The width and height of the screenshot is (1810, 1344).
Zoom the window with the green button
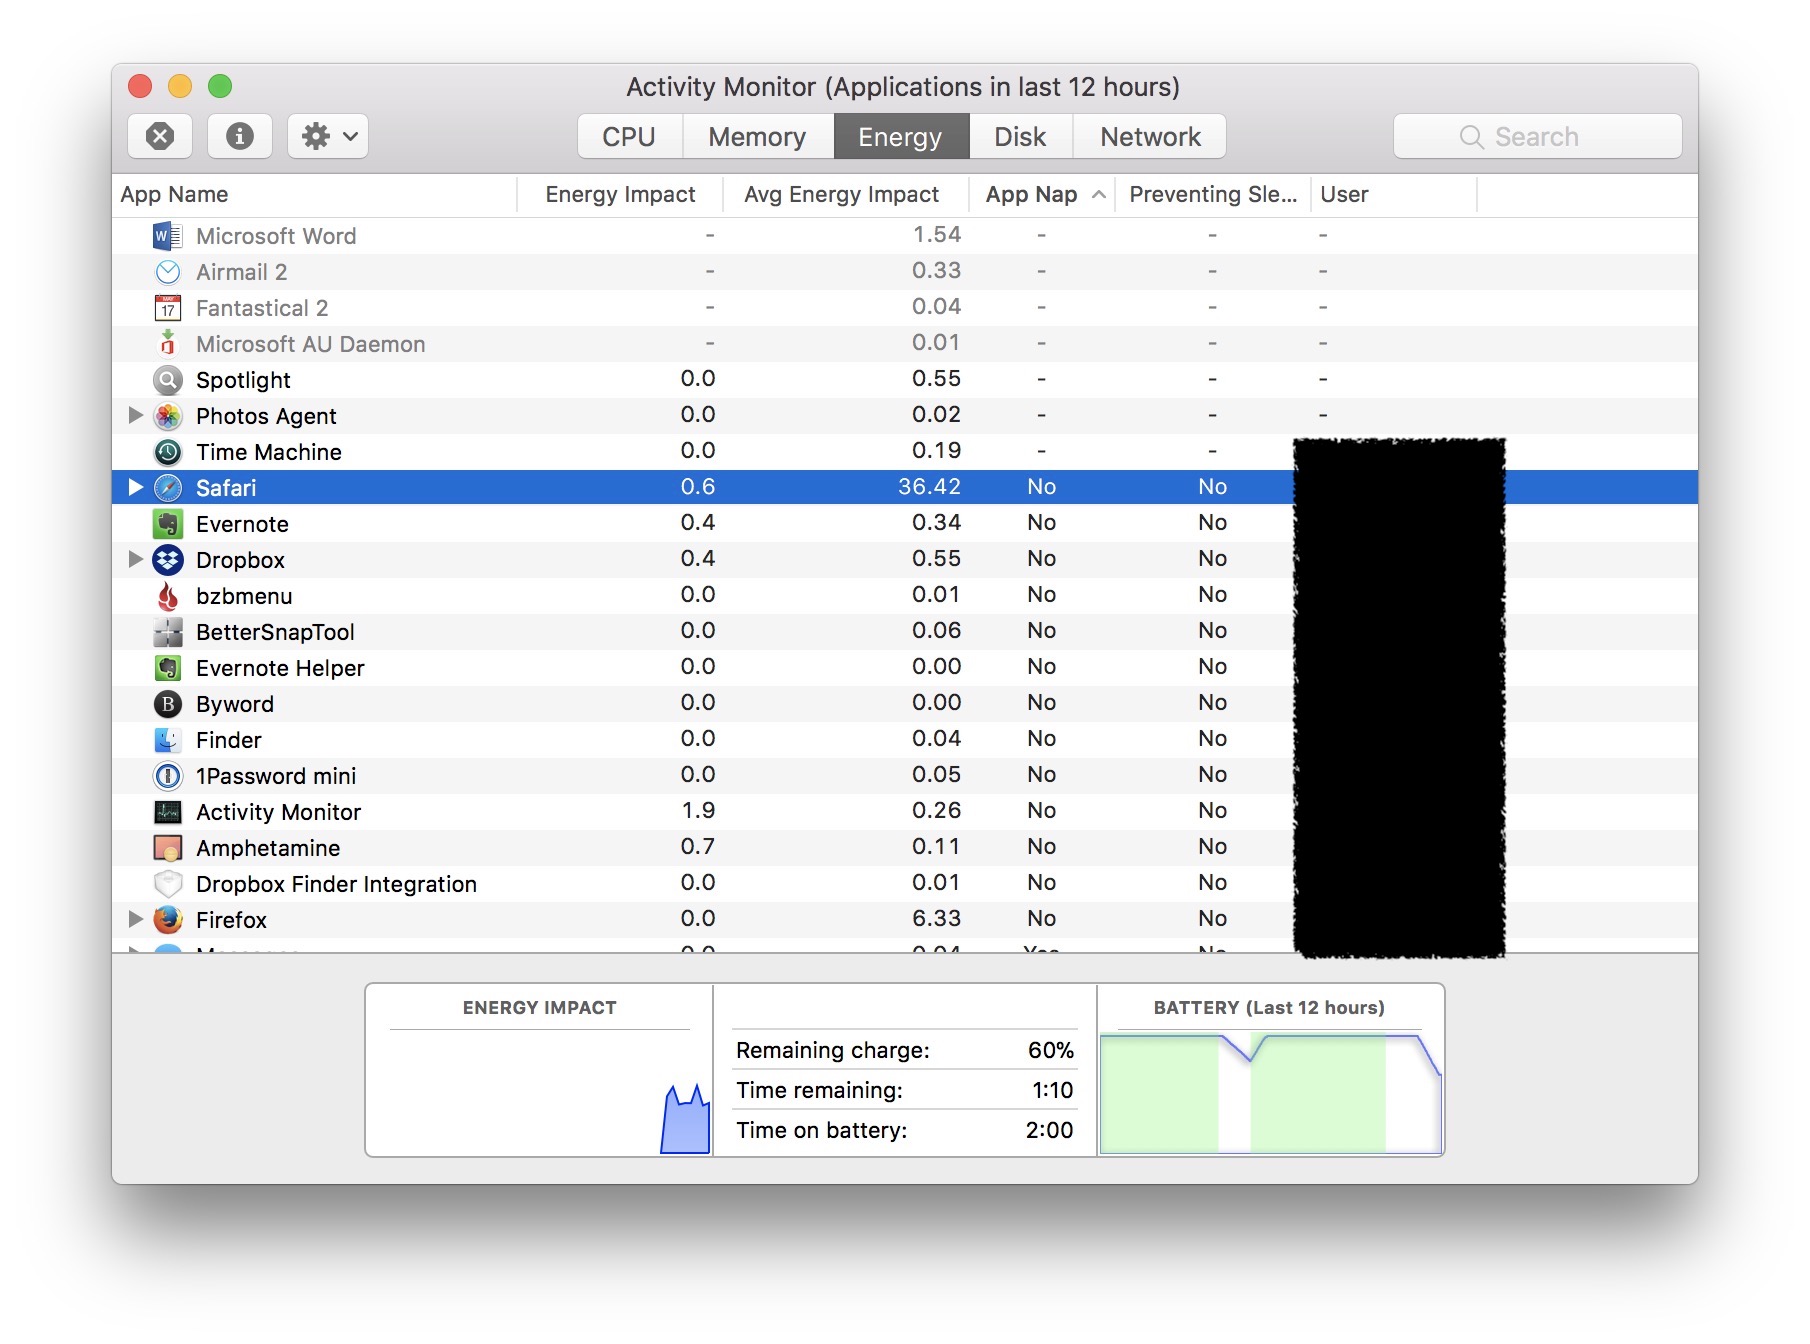pyautogui.click(x=220, y=86)
